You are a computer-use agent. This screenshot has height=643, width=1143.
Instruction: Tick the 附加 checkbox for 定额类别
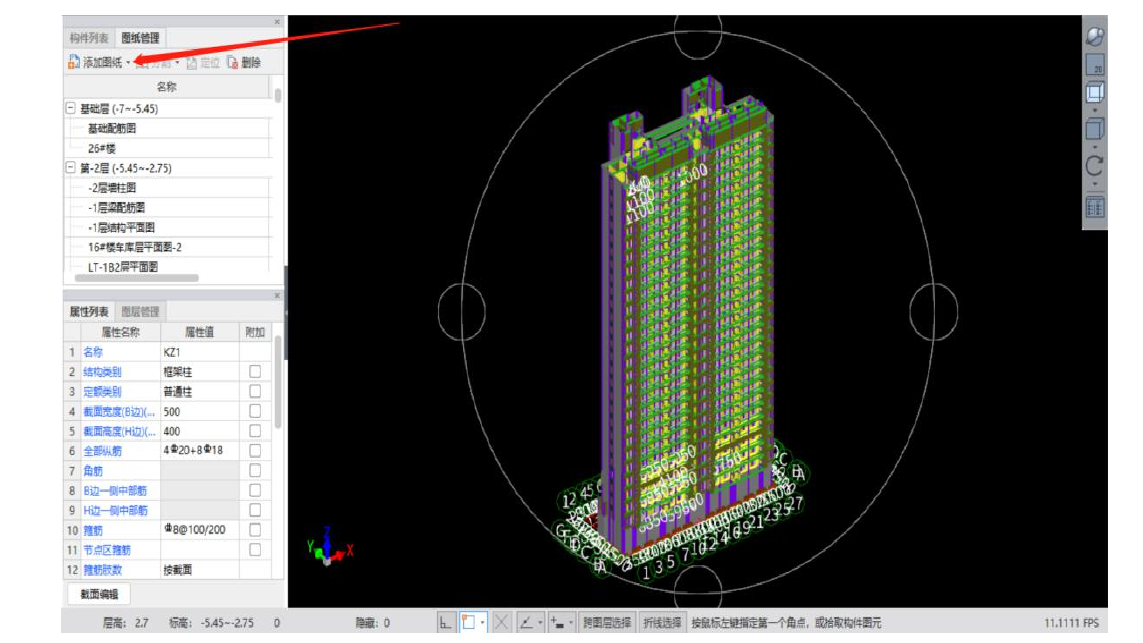tap(255, 391)
